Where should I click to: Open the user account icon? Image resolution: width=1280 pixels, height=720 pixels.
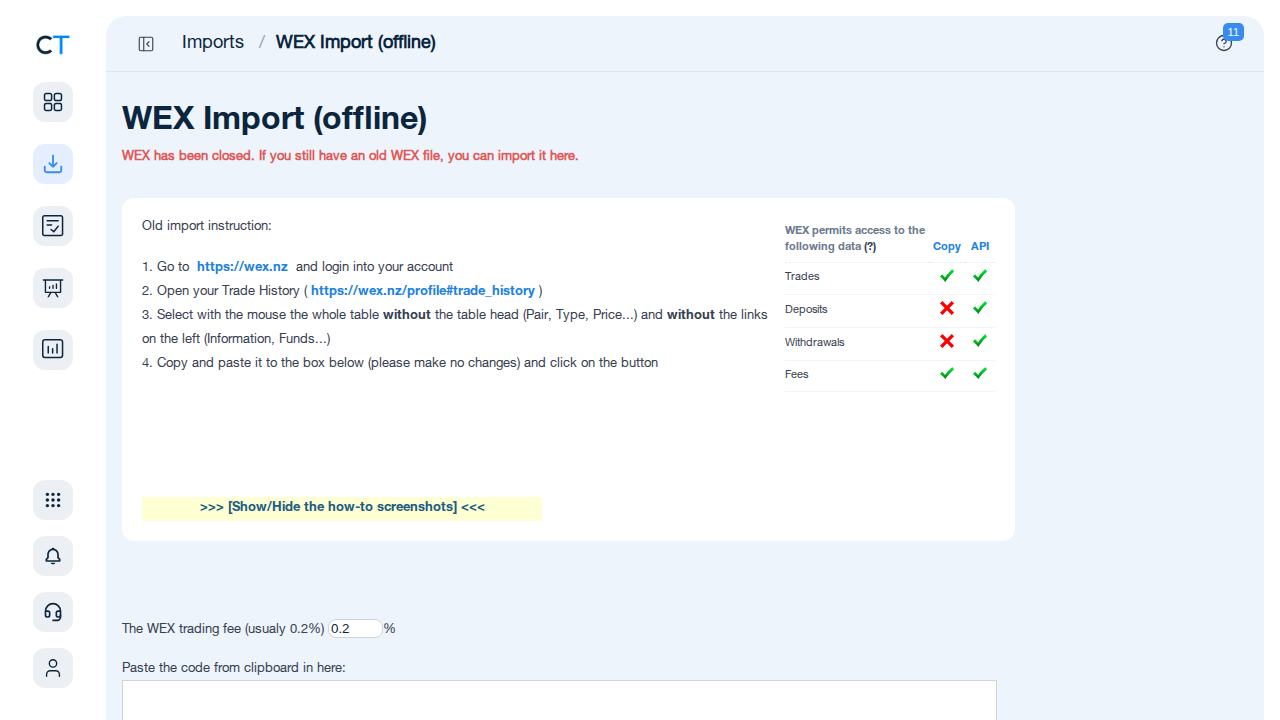53,668
